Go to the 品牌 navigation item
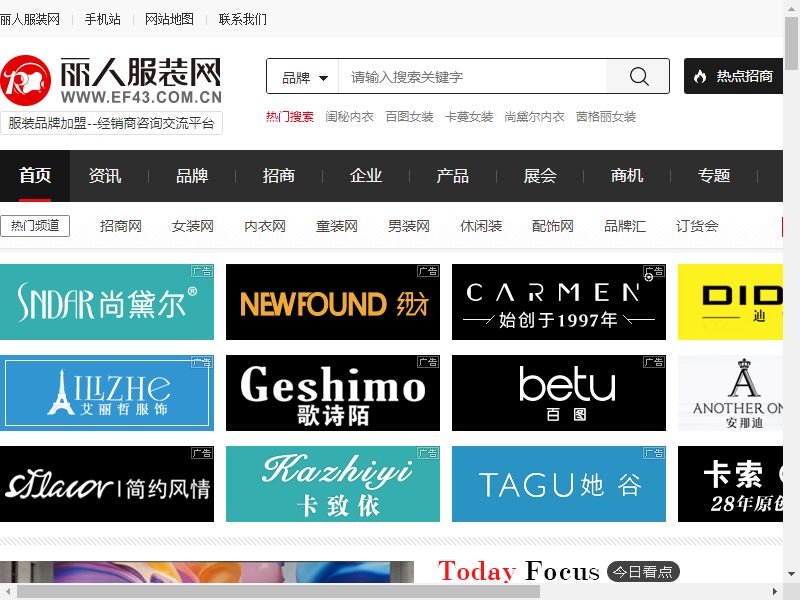 pos(192,176)
